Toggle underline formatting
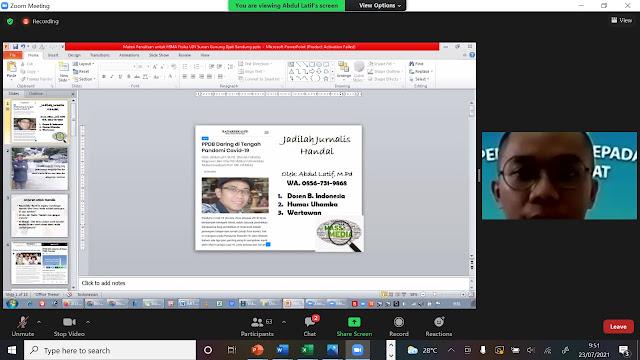 coord(120,77)
